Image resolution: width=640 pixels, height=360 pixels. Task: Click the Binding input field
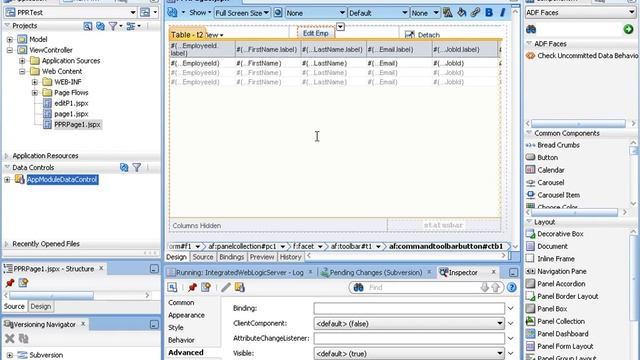[409, 308]
